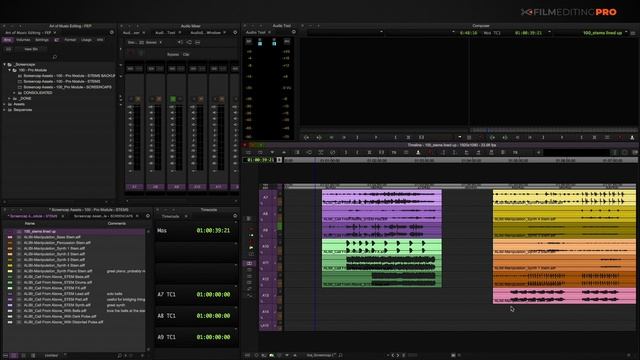Collapse the _Screencaps folder
This screenshot has height=360, width=640.
tap(4, 64)
